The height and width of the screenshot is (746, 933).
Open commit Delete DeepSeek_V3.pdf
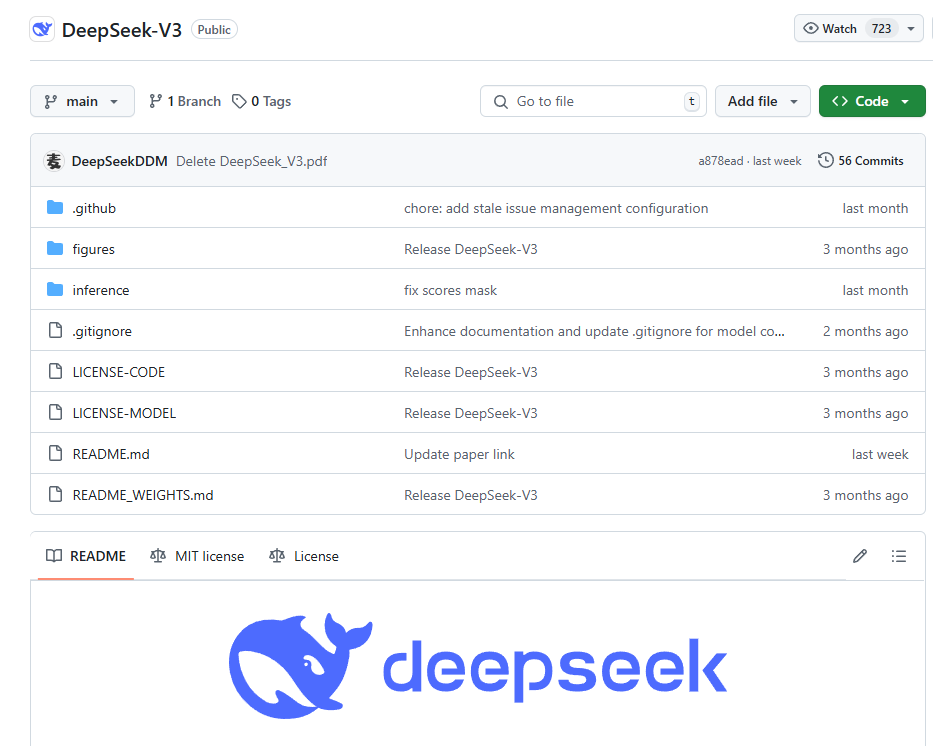click(x=252, y=161)
